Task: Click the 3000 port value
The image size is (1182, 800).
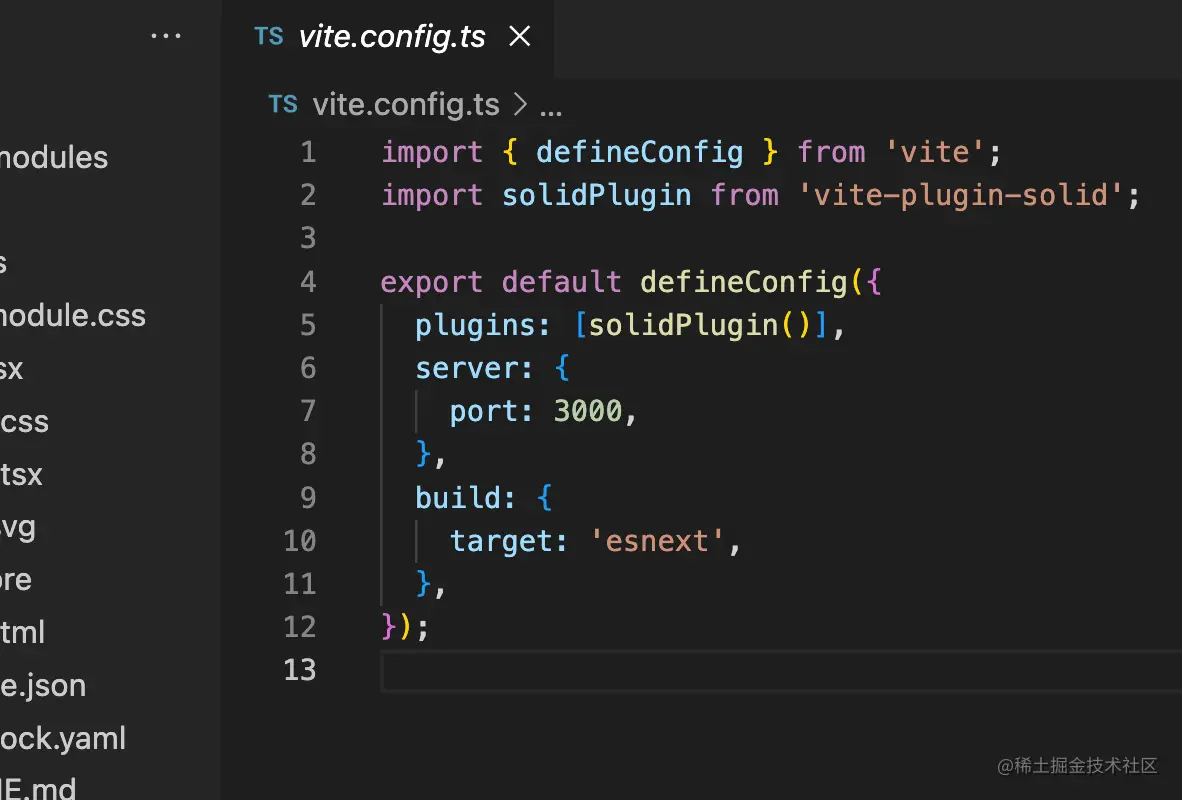Action: pyautogui.click(x=588, y=411)
